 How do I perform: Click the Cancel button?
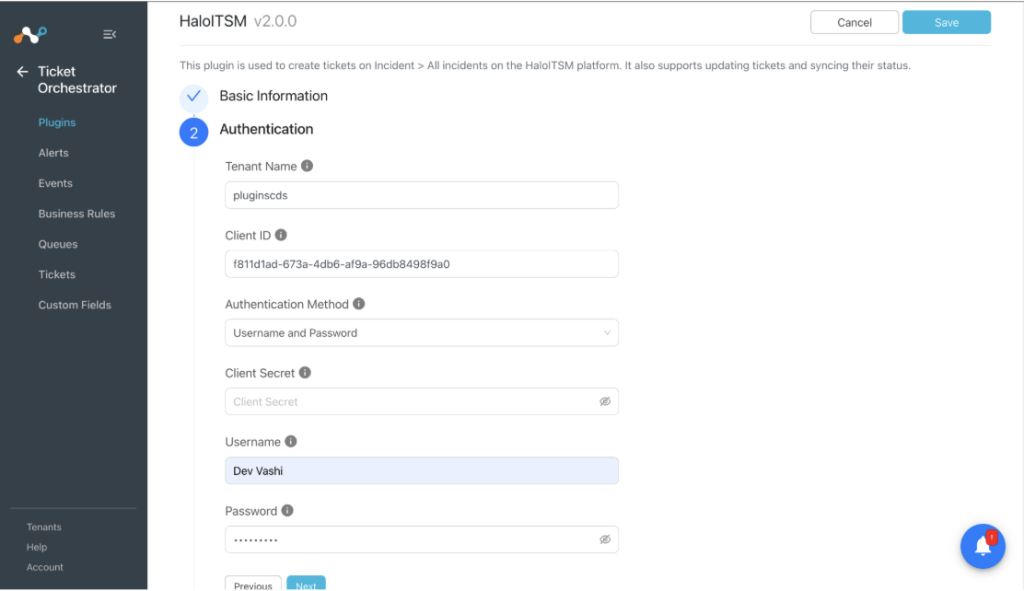pyautogui.click(x=854, y=22)
